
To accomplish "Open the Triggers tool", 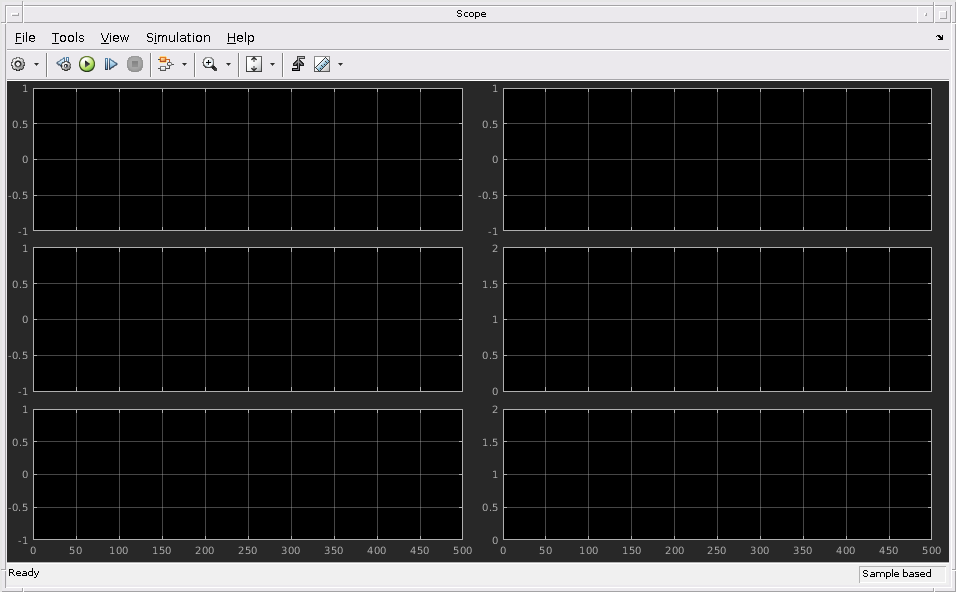I will pyautogui.click(x=298, y=64).
